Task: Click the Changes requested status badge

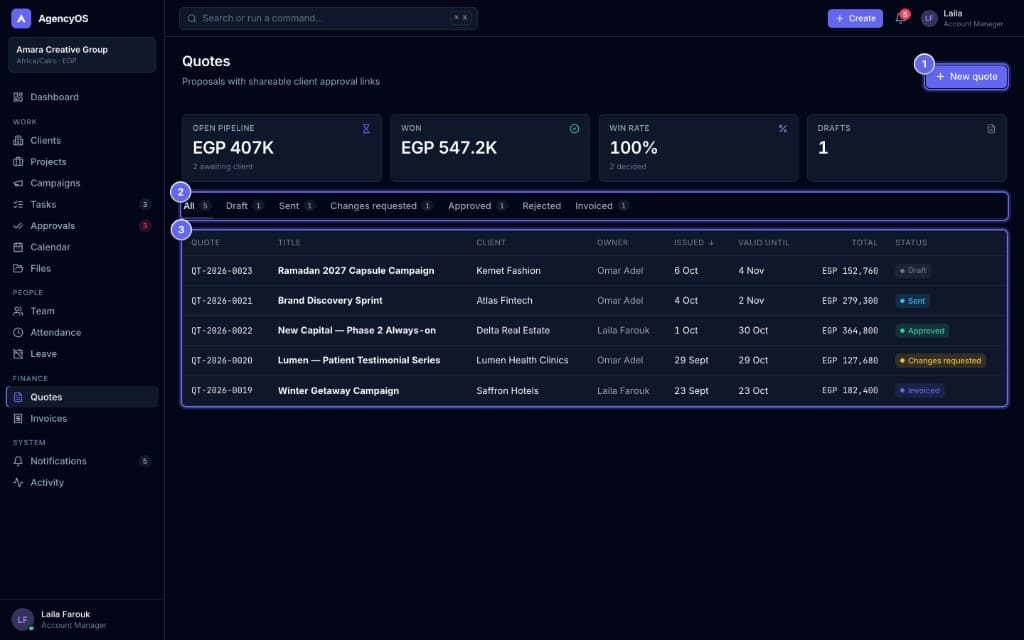Action: pos(940,360)
